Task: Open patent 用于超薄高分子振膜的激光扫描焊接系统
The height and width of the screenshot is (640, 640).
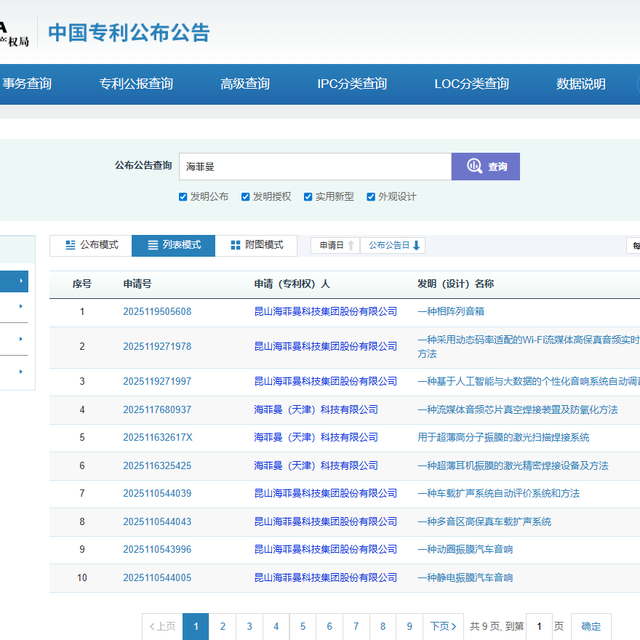Action: click(x=503, y=438)
